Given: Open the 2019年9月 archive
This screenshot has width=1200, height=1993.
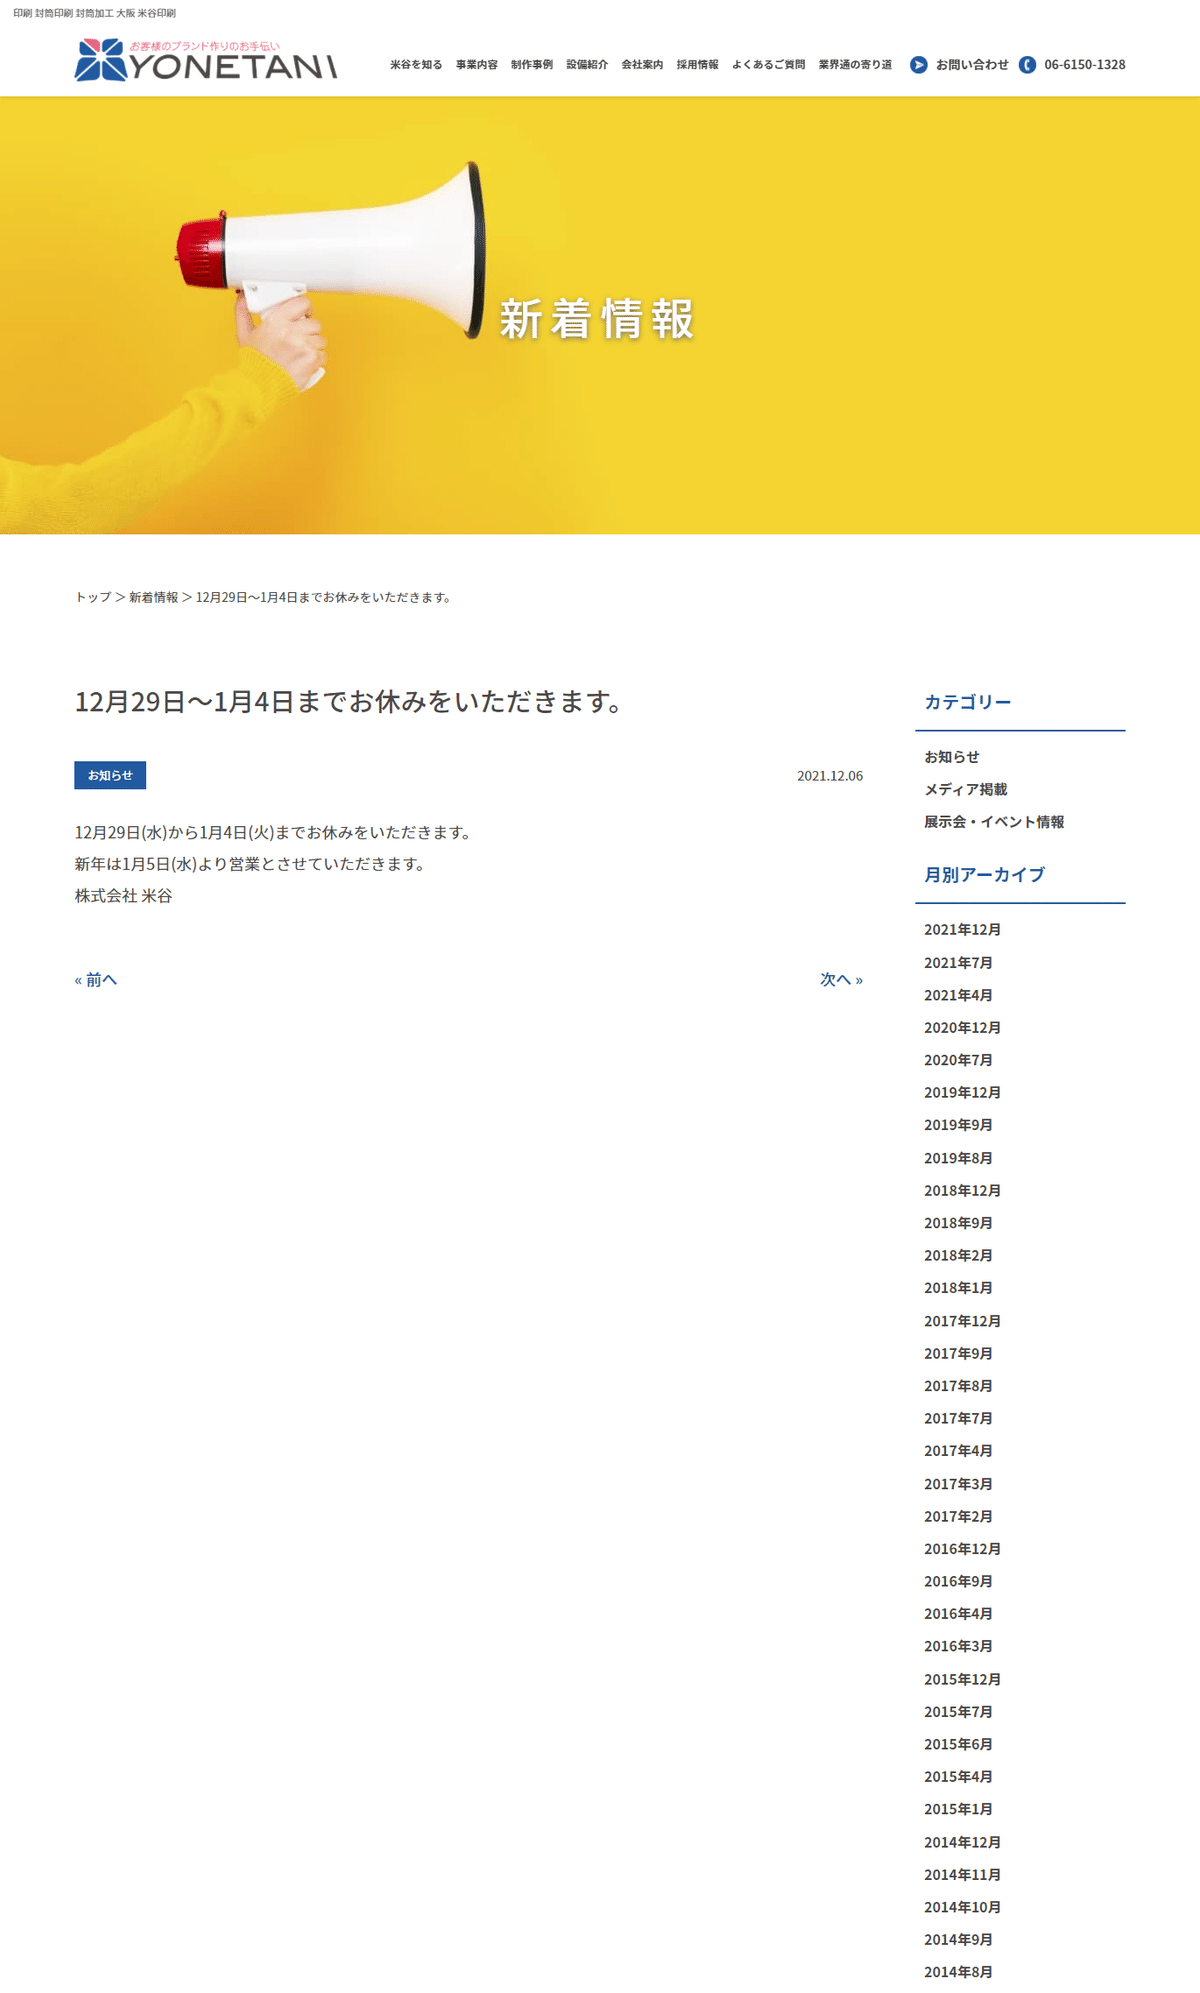Looking at the screenshot, I should tap(958, 1125).
